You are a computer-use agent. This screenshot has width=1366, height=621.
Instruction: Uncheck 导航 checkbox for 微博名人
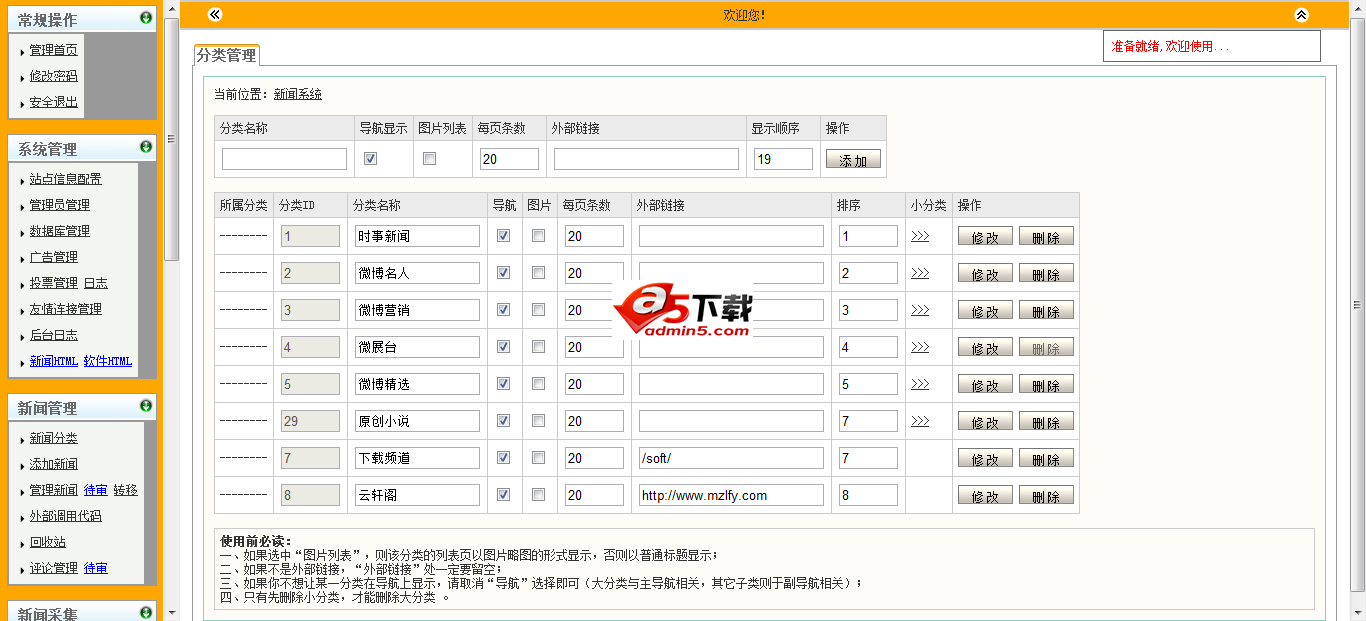(x=504, y=273)
